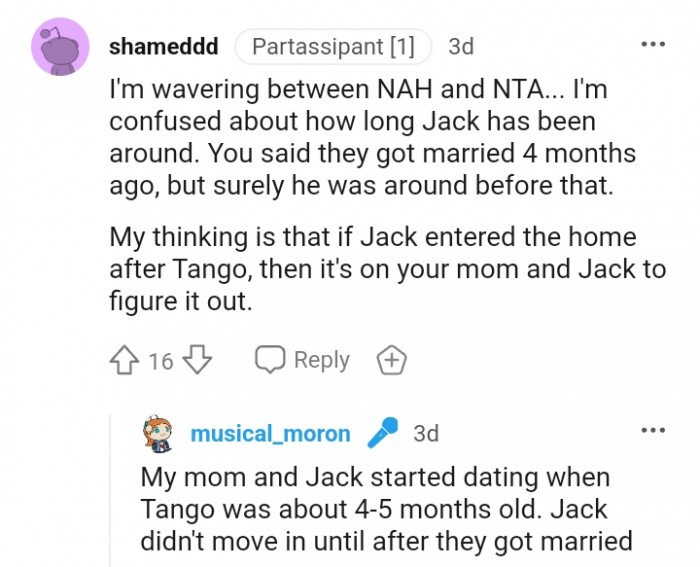Open more options for musical_moron's reply
This screenshot has height=567, width=700.
[652, 431]
